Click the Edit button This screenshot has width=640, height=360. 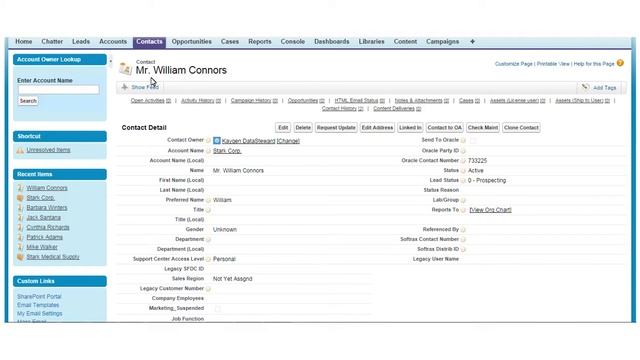(x=283, y=128)
